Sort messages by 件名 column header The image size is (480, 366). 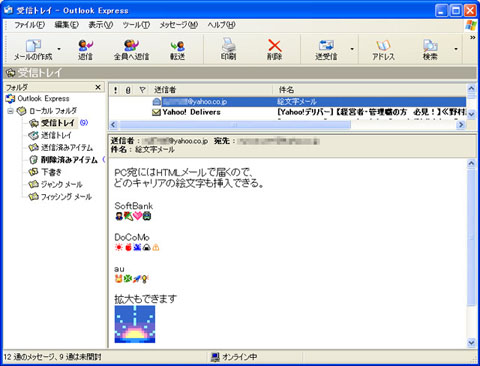370,90
